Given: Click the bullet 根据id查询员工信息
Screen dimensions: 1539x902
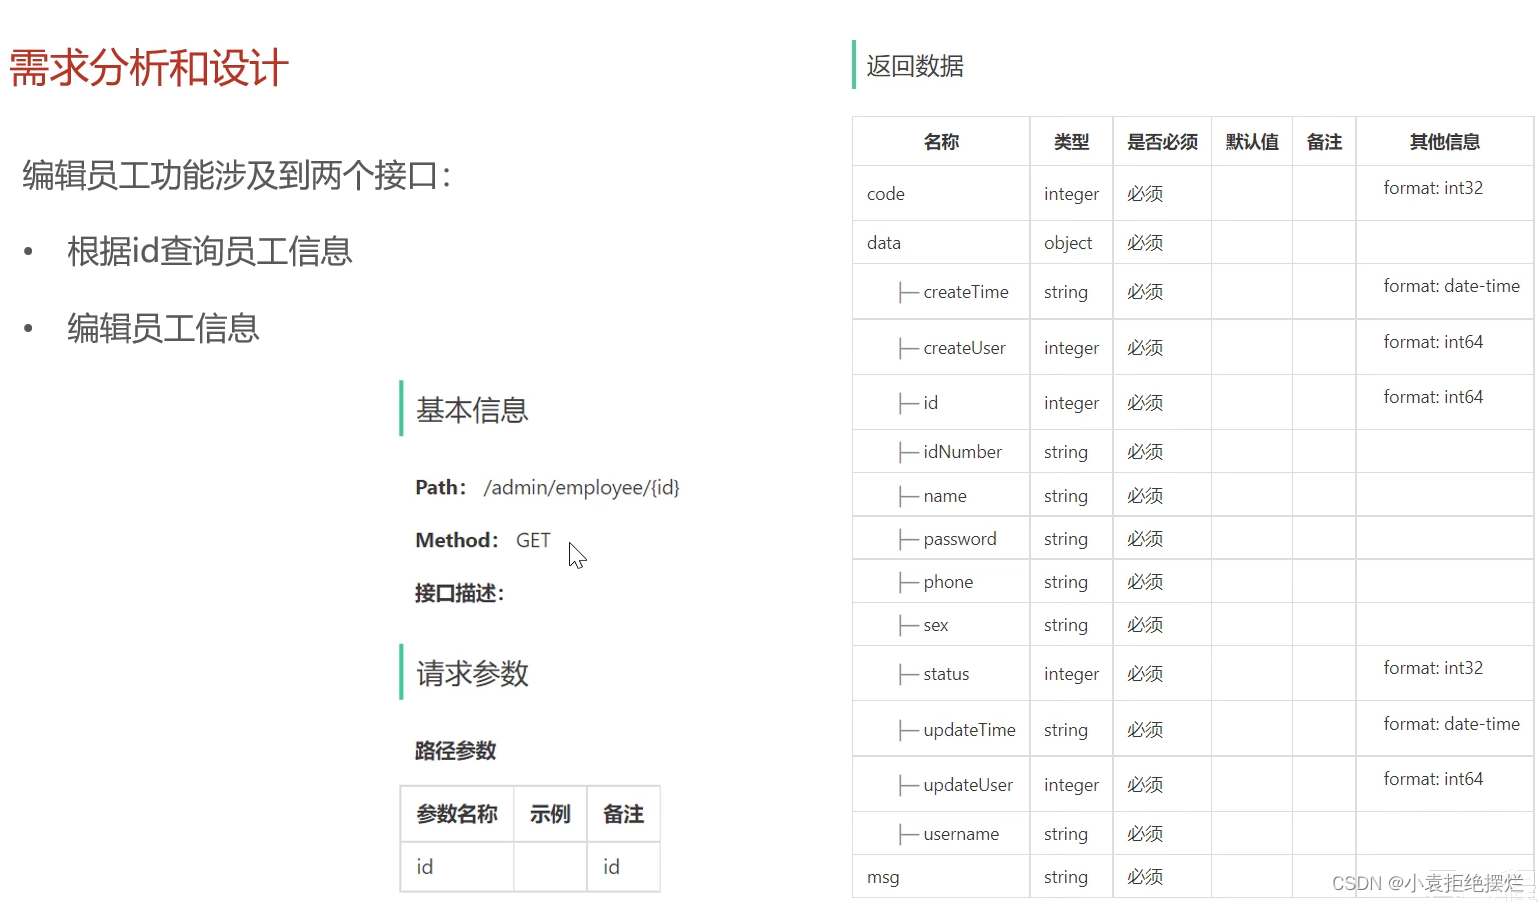Looking at the screenshot, I should pyautogui.click(x=209, y=251).
